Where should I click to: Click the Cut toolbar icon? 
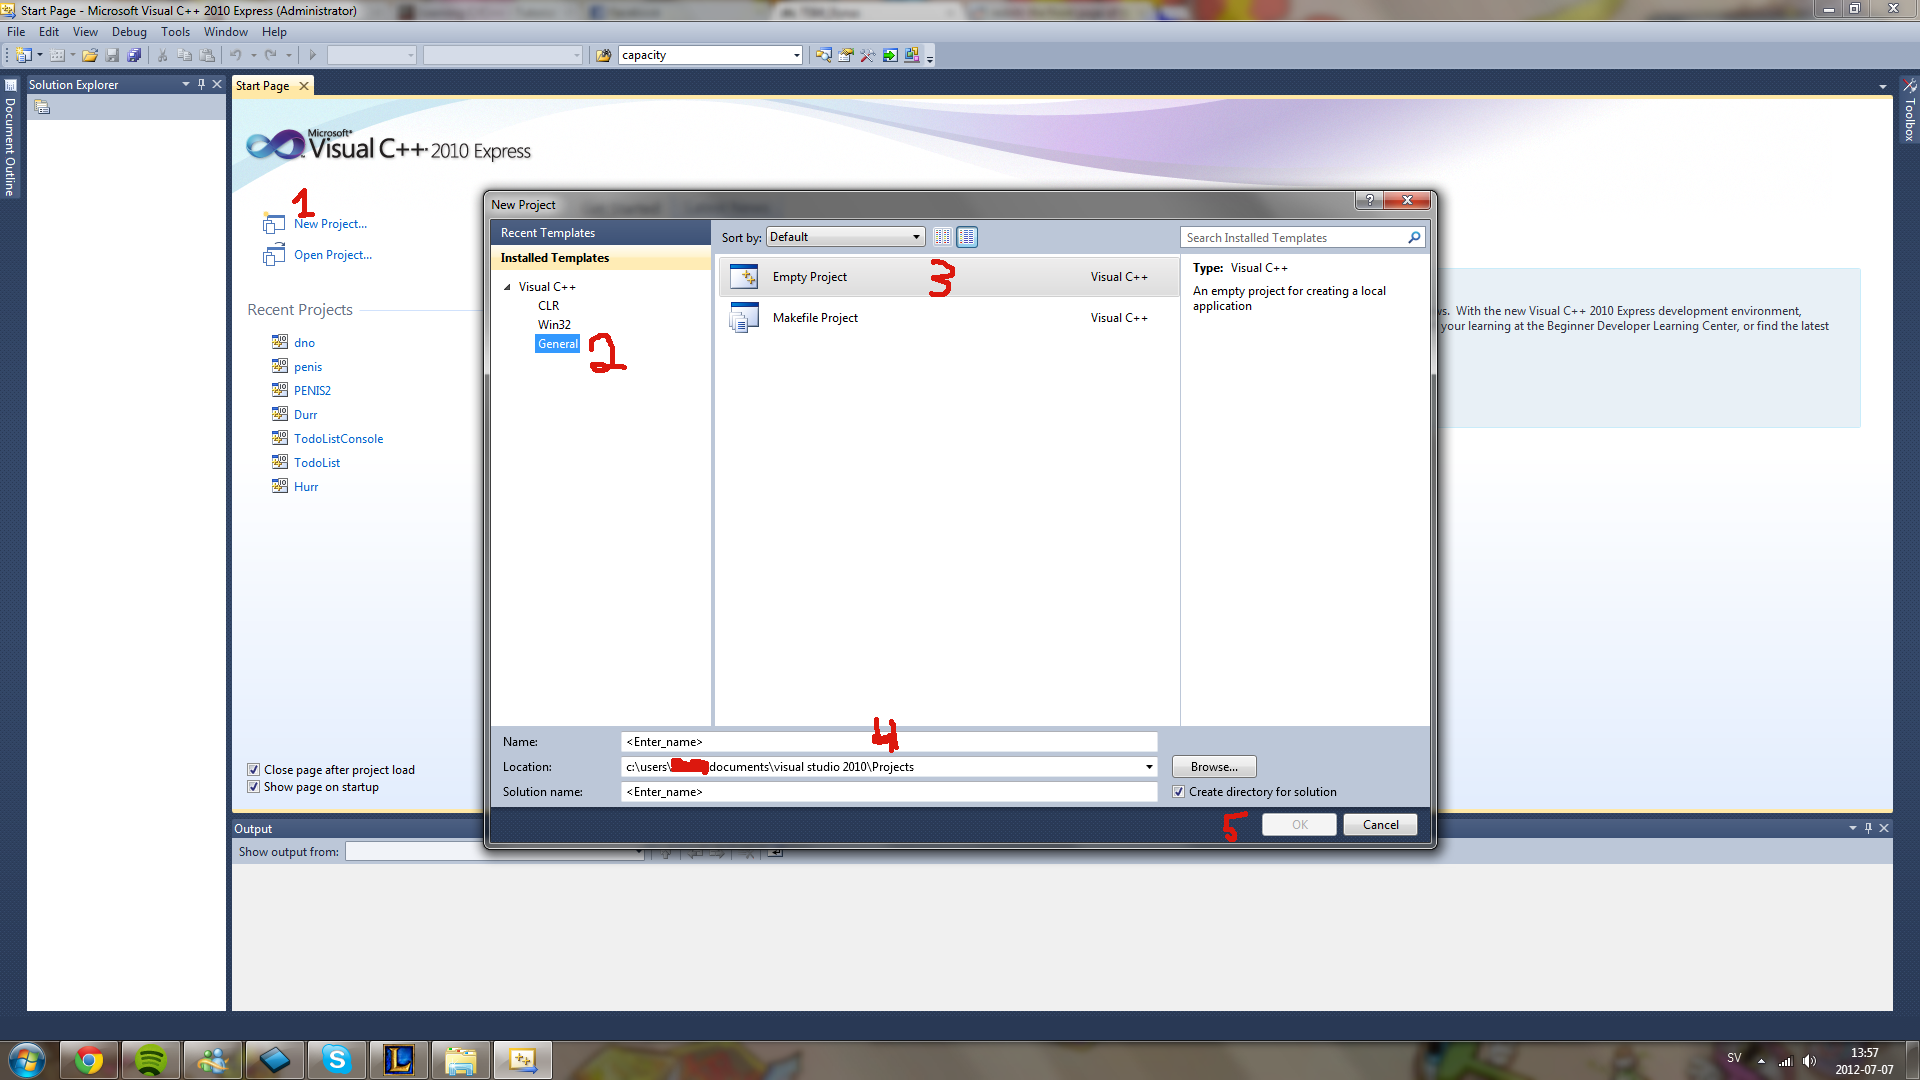[162, 55]
